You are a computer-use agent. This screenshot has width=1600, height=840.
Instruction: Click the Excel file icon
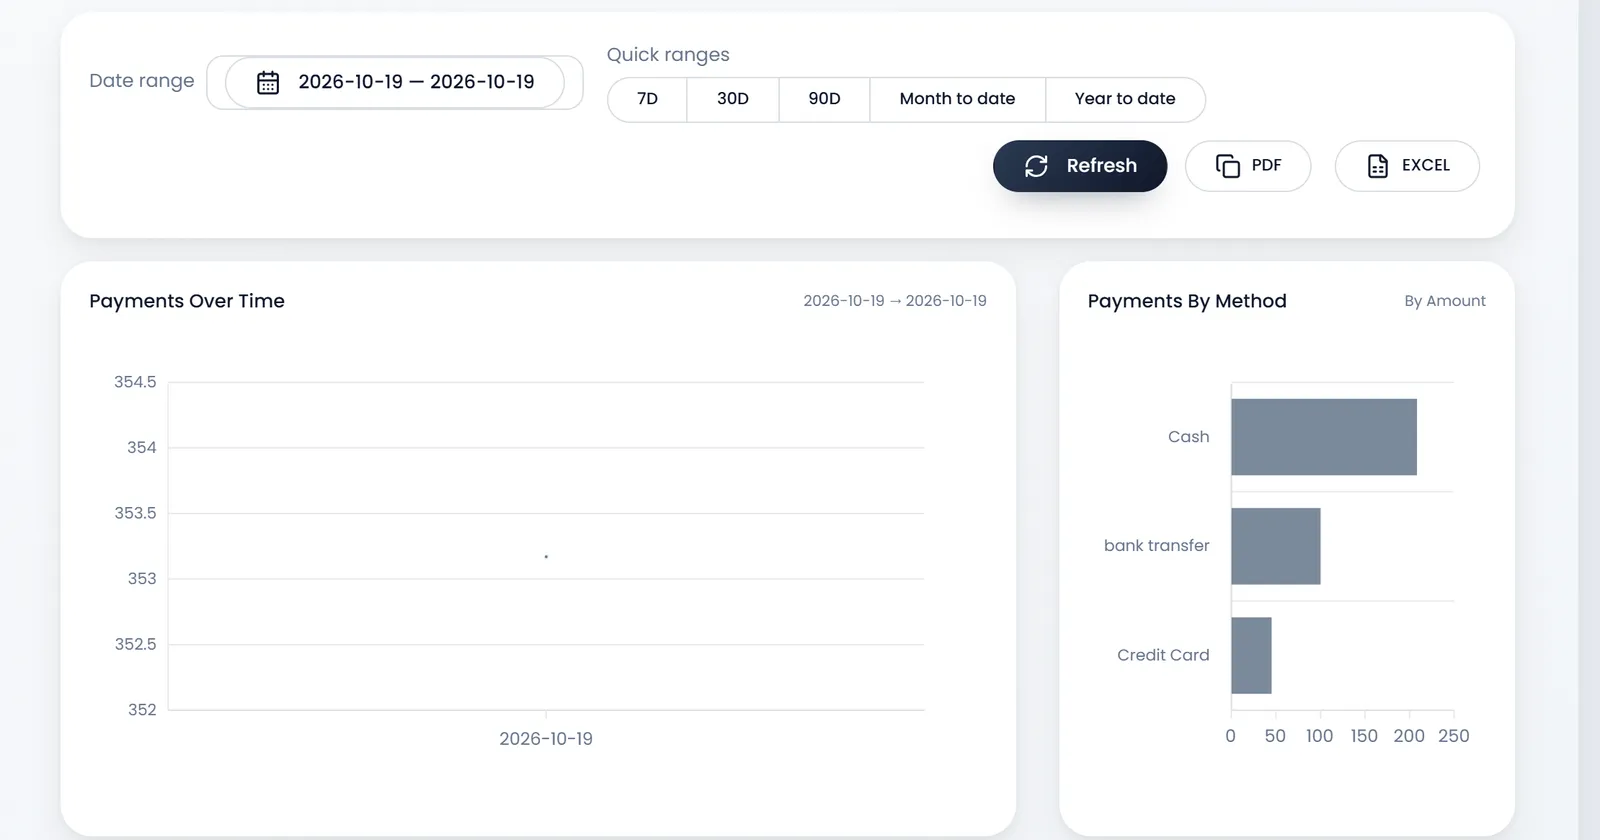pyautogui.click(x=1378, y=166)
